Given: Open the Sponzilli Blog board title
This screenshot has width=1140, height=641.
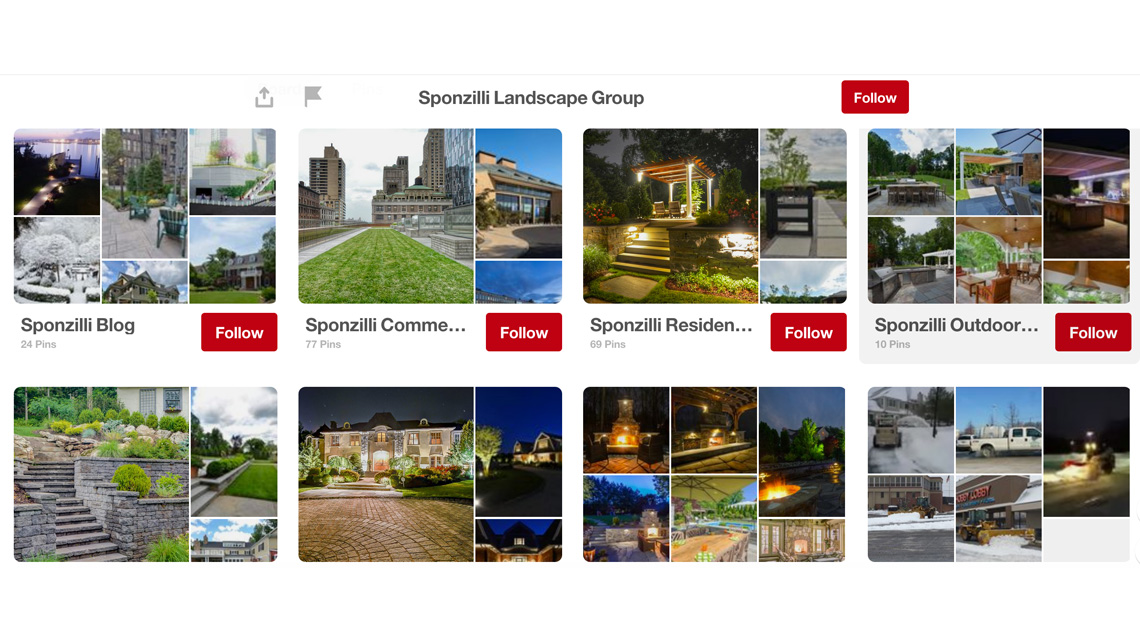Looking at the screenshot, I should coord(78,325).
